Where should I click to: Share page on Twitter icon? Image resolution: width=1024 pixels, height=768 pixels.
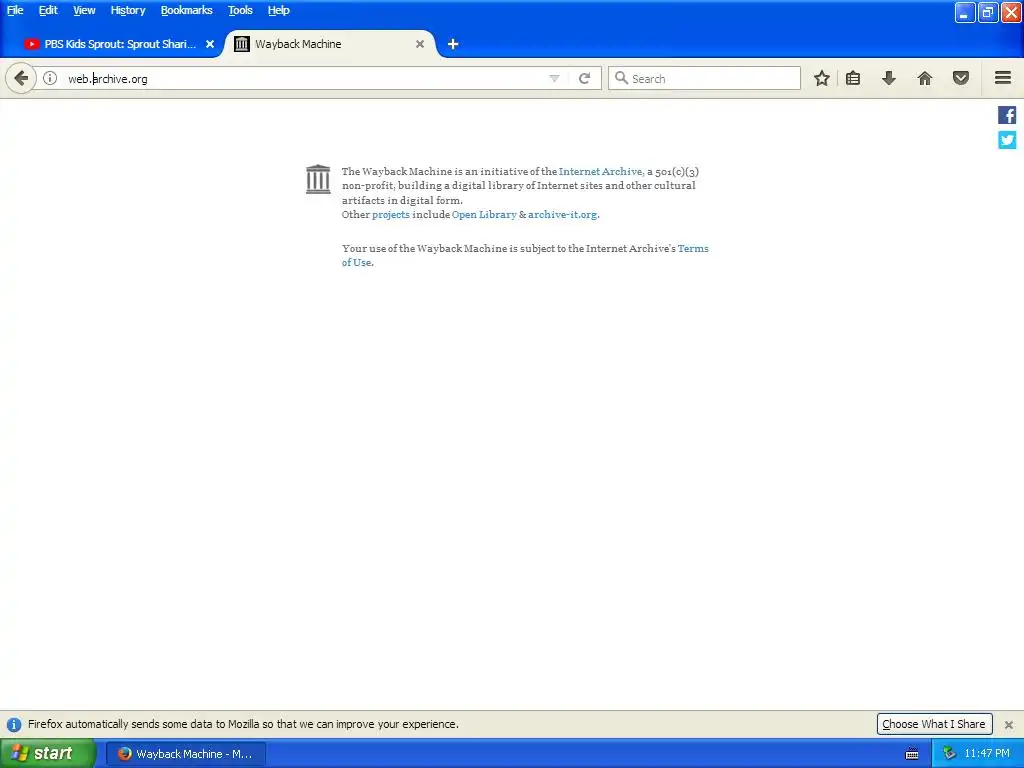click(x=1007, y=140)
